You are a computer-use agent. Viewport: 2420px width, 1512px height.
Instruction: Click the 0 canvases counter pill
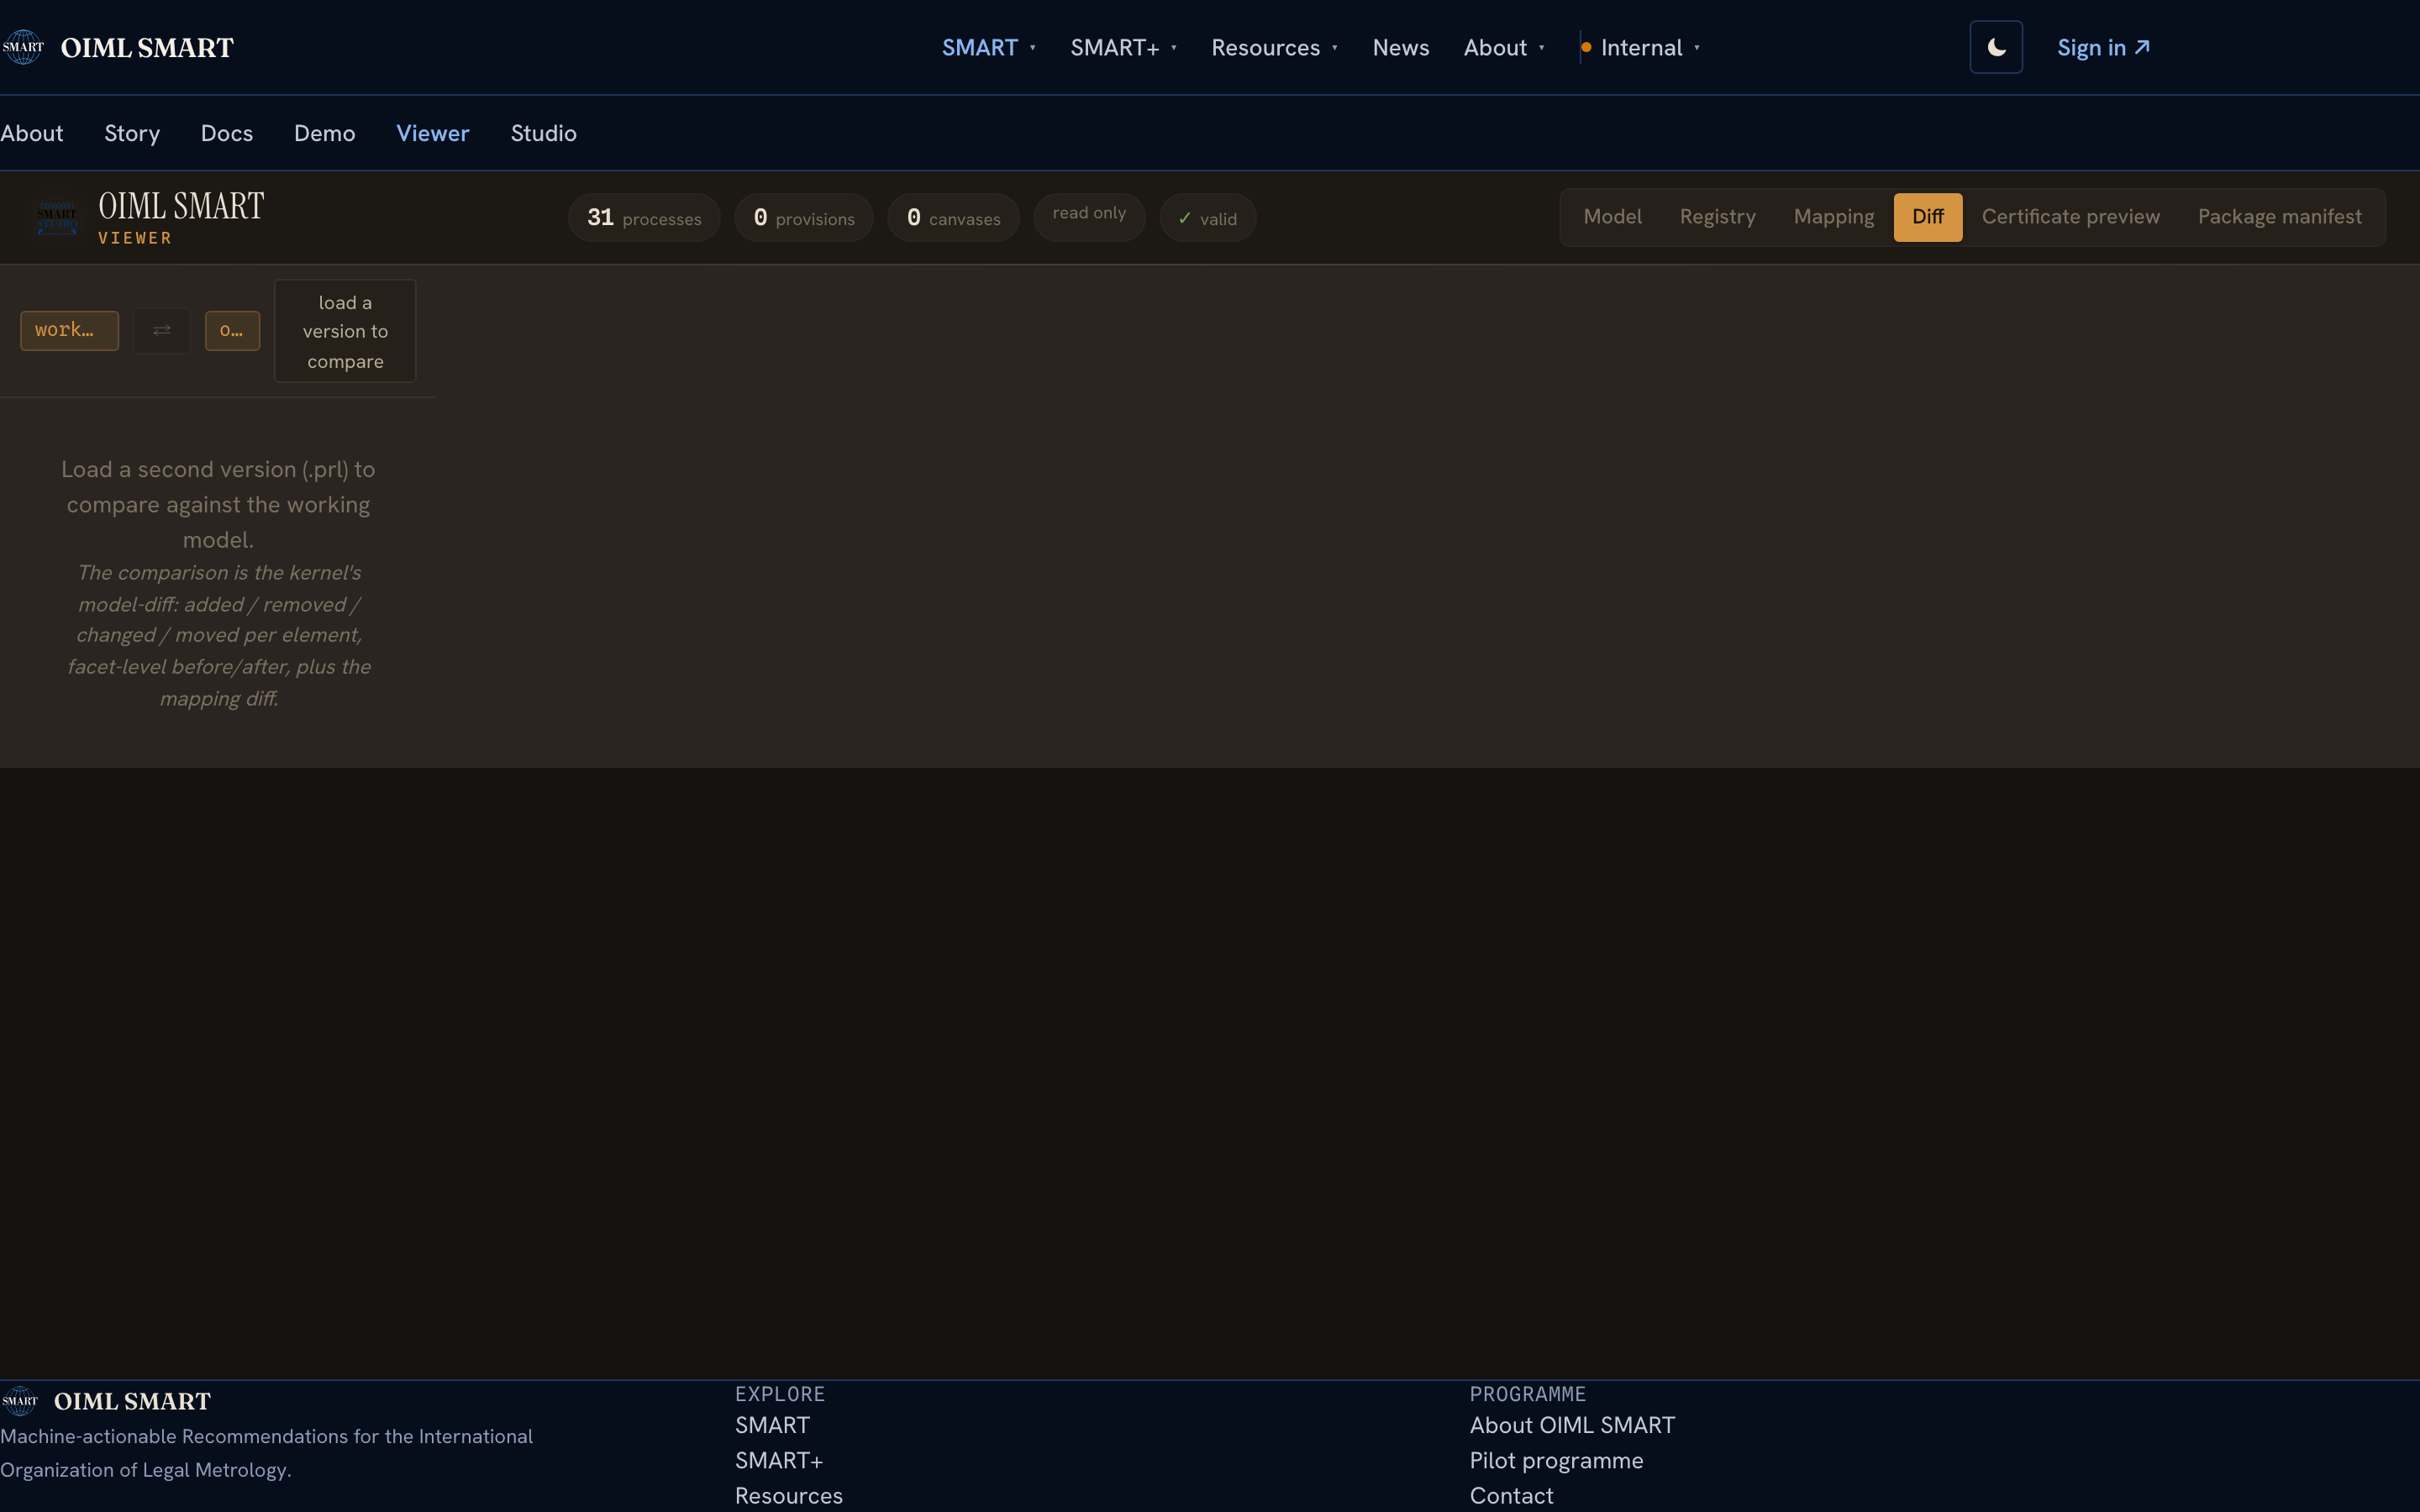[953, 217]
